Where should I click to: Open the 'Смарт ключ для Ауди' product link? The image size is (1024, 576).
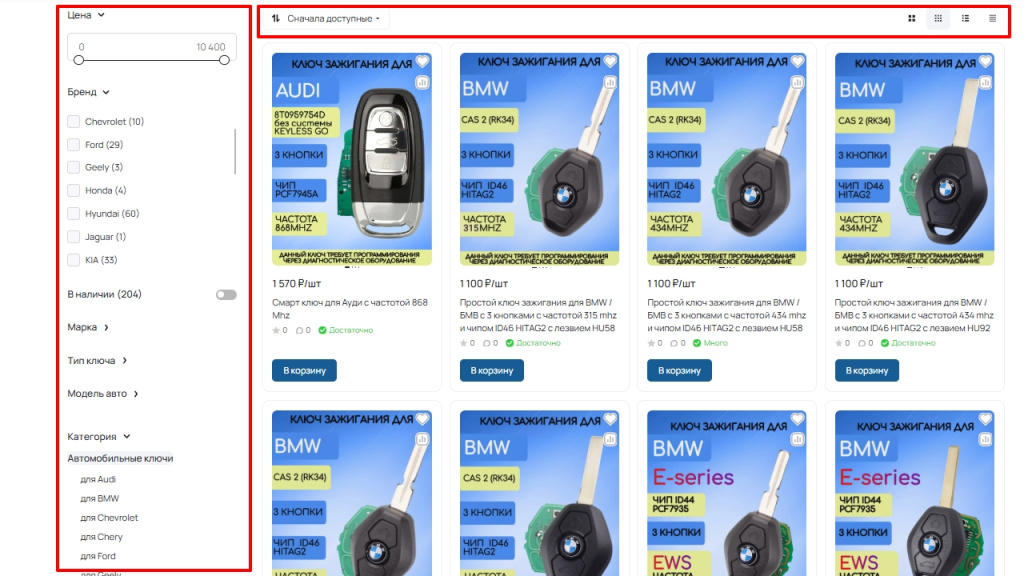[x=350, y=309]
